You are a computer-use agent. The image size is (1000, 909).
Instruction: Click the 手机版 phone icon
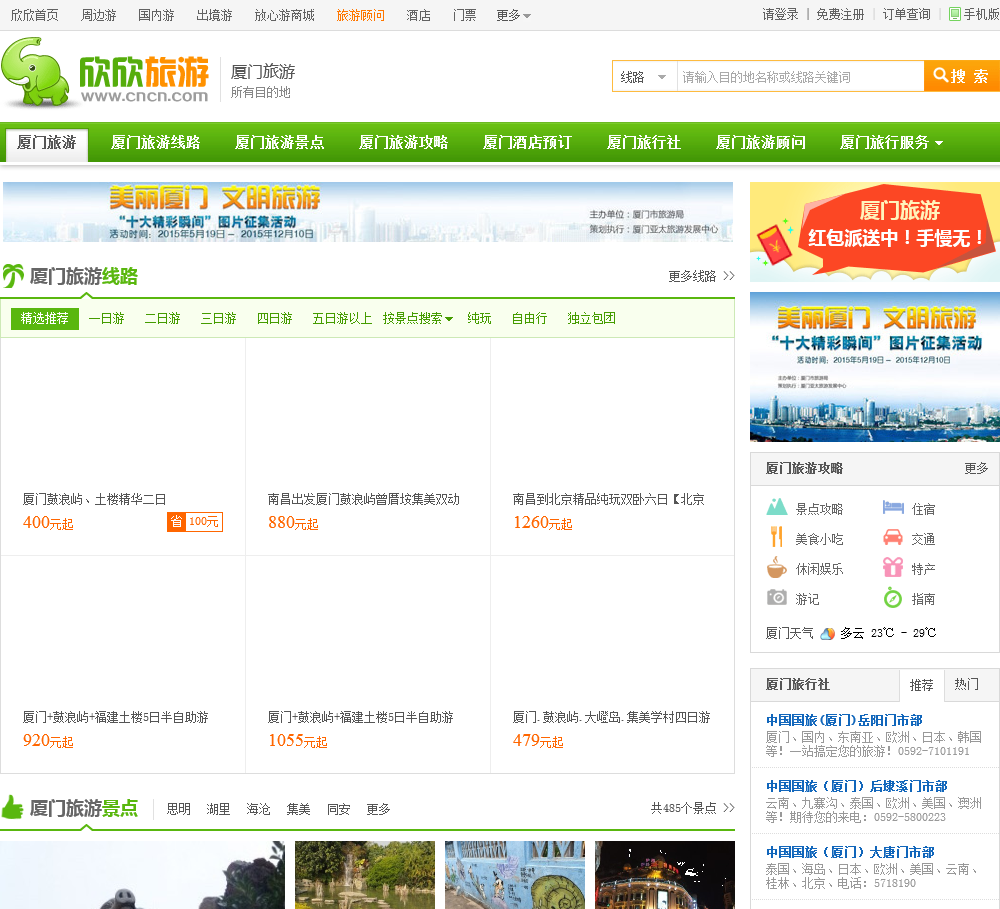955,14
